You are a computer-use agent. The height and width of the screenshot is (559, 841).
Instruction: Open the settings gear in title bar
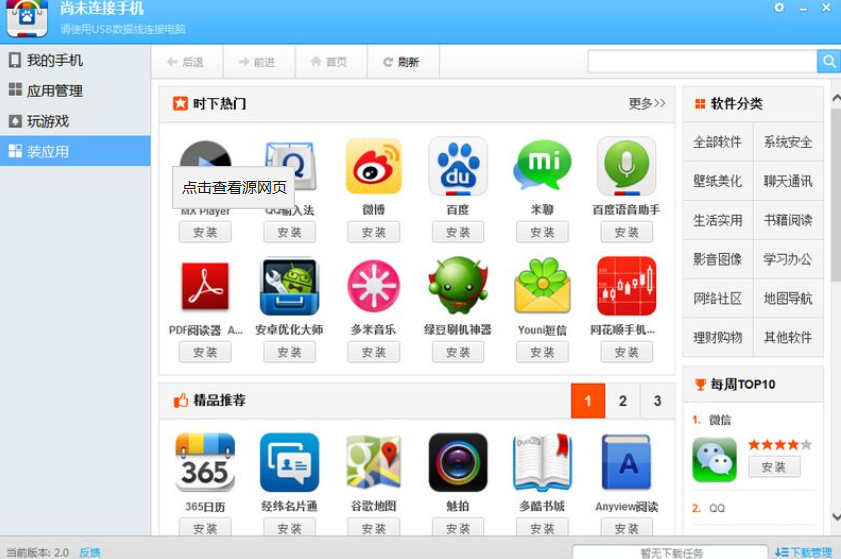[x=779, y=8]
